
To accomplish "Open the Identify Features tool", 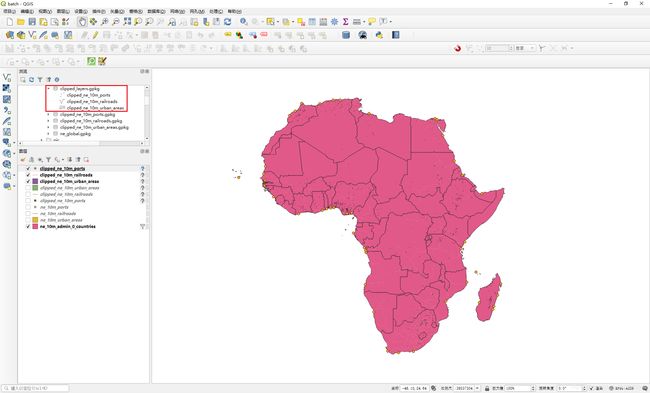I will click(x=244, y=22).
